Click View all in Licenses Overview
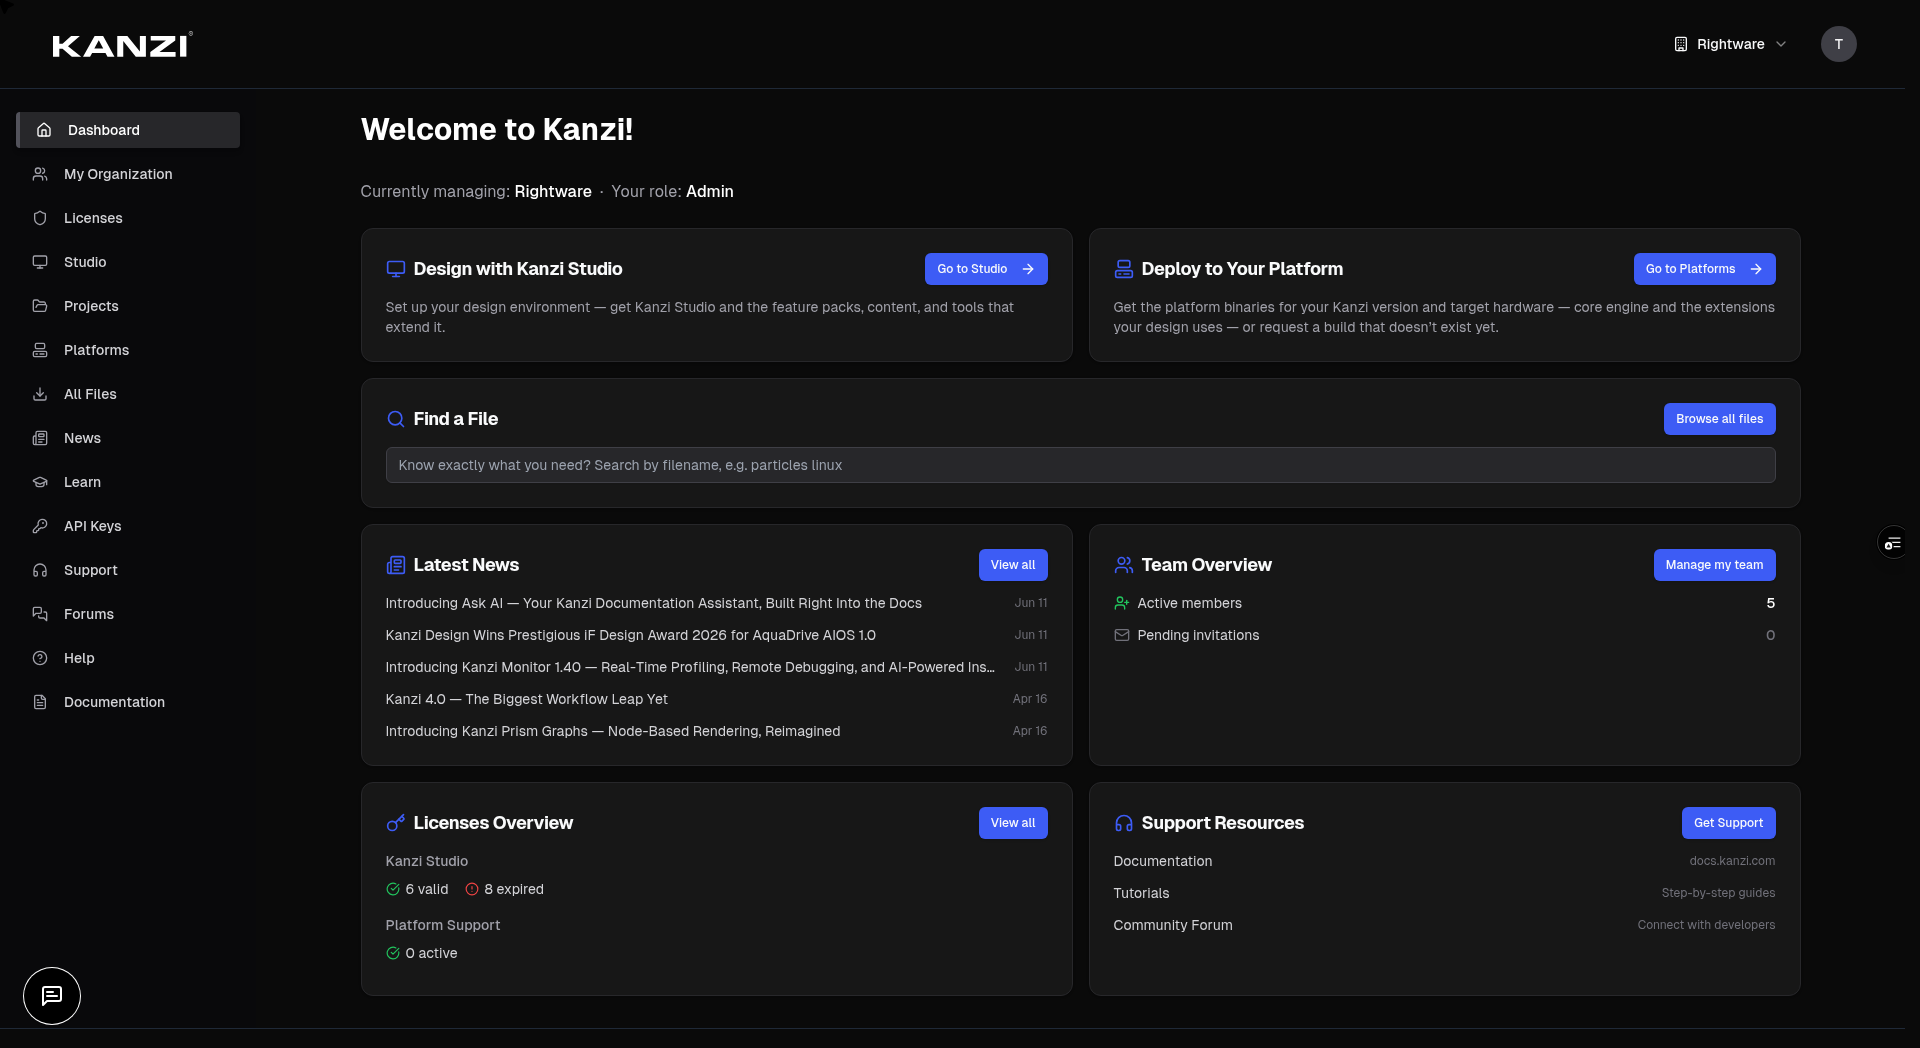Viewport: 1920px width, 1048px height. click(1013, 823)
